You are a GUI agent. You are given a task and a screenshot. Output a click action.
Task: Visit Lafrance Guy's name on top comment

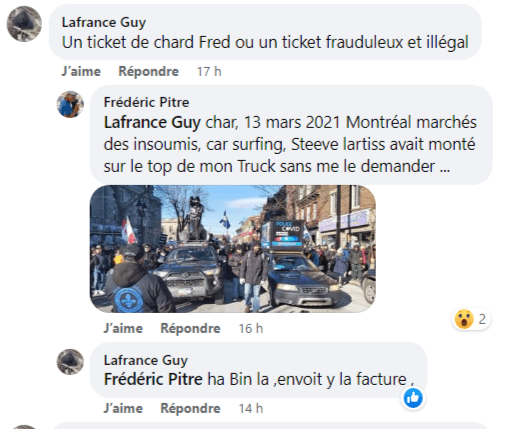[104, 22]
